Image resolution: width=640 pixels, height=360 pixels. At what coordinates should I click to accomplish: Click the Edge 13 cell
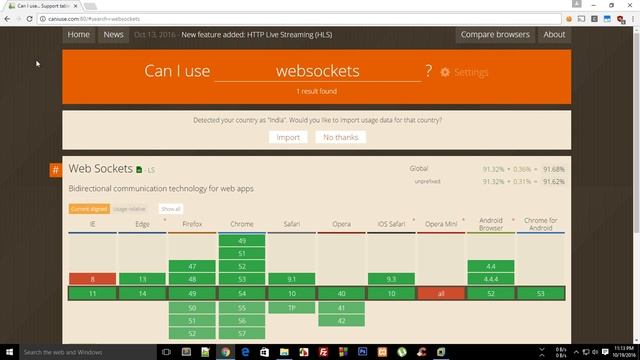[x=142, y=279]
